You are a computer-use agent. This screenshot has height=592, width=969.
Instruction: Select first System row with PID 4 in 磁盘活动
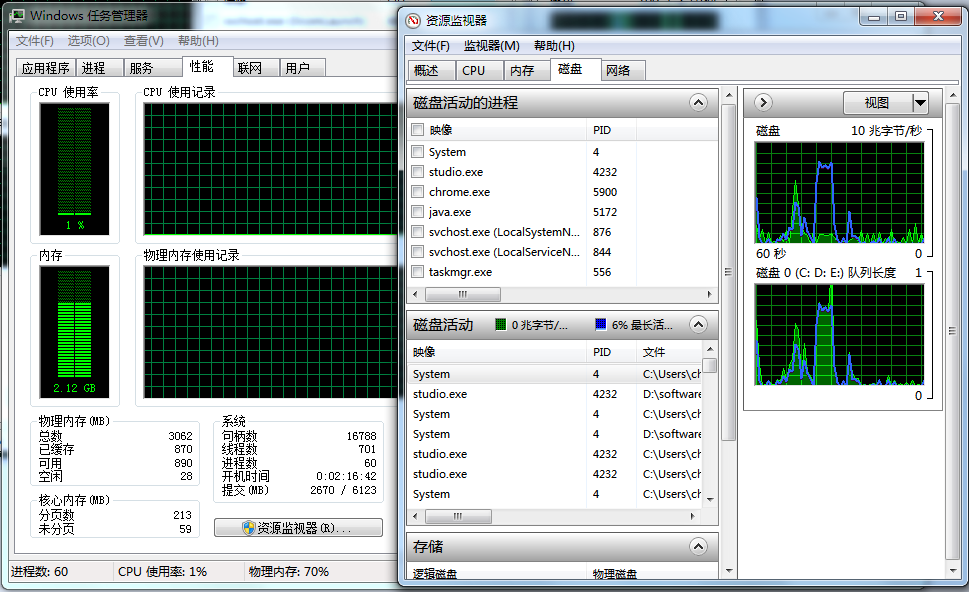pos(556,374)
